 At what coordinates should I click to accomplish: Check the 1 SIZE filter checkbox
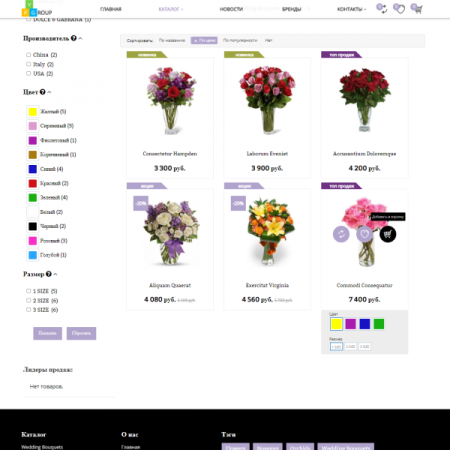[28, 291]
